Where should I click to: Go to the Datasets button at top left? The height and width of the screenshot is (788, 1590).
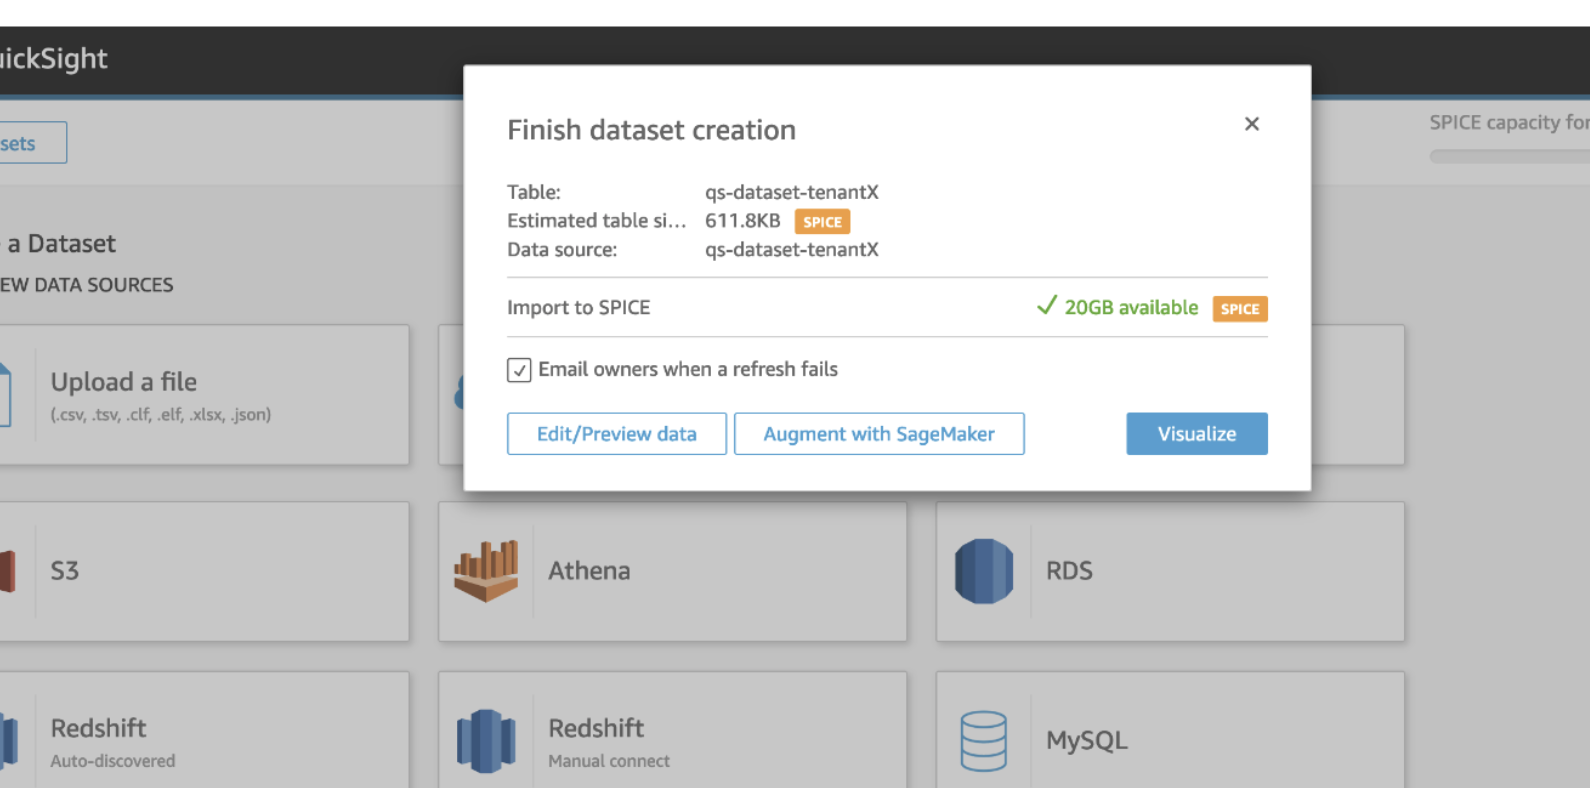(30, 143)
